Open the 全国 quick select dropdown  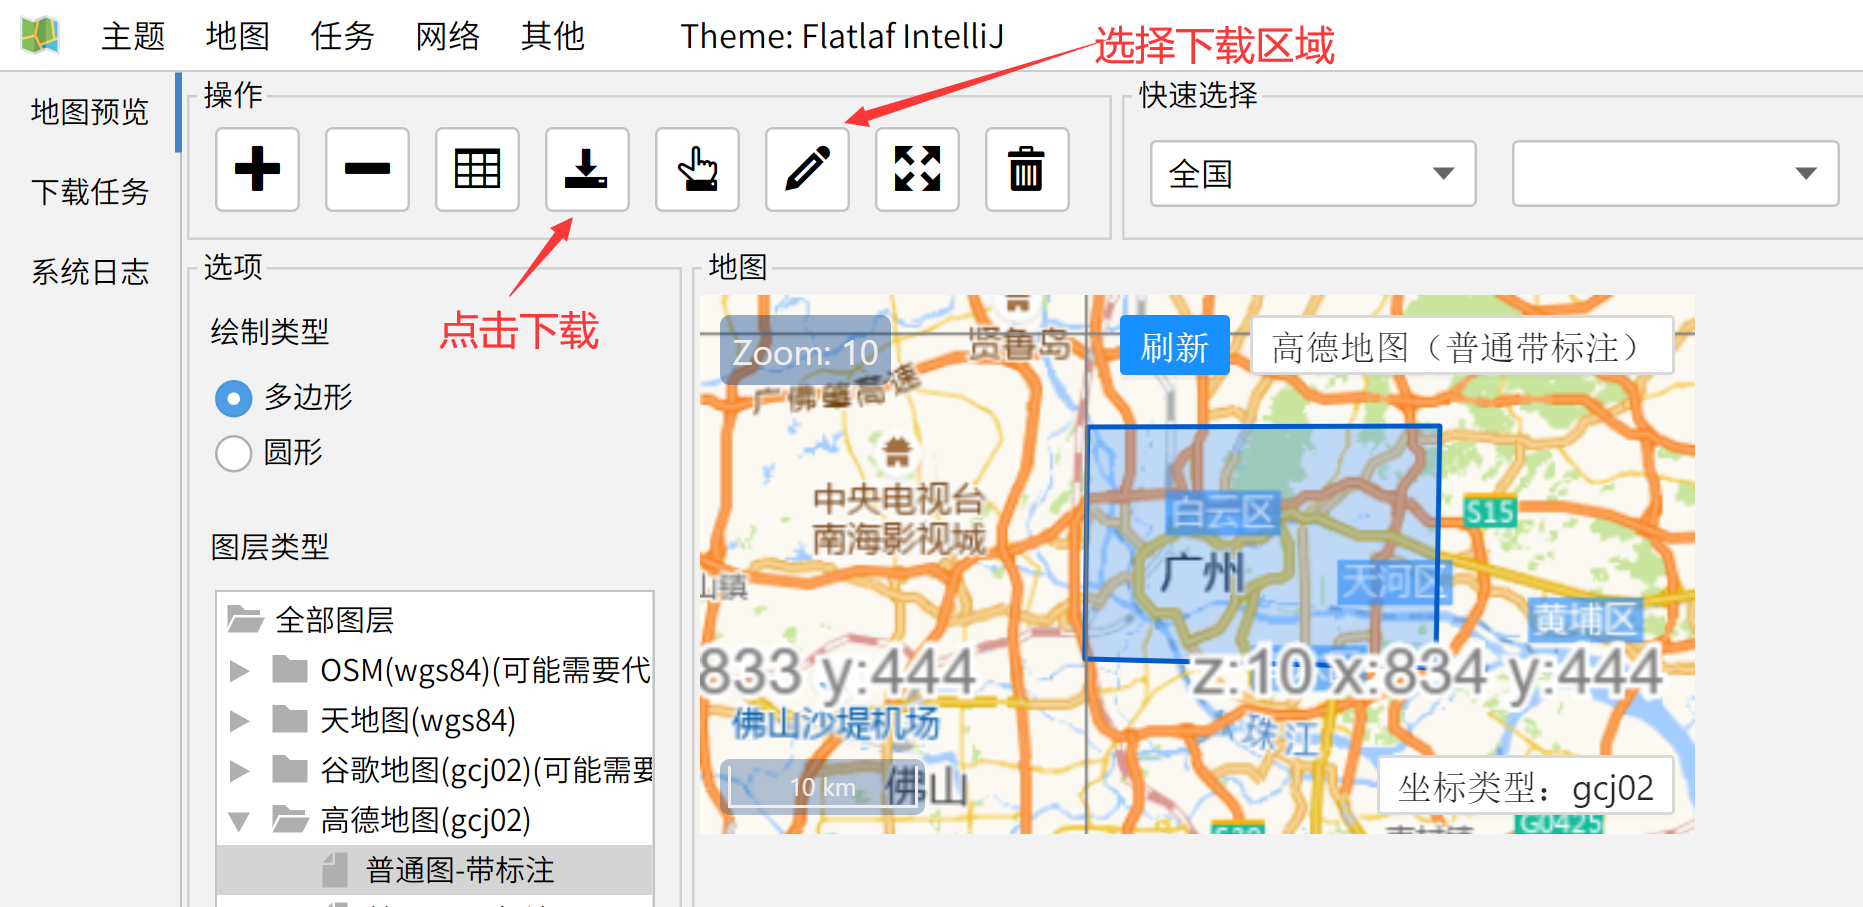pos(1313,174)
